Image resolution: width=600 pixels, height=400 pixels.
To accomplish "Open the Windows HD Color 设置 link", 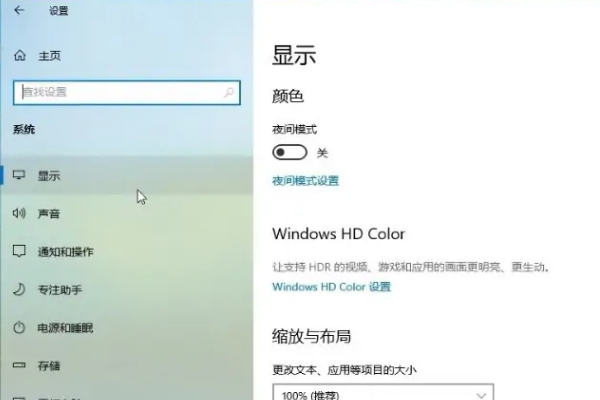I will click(331, 287).
